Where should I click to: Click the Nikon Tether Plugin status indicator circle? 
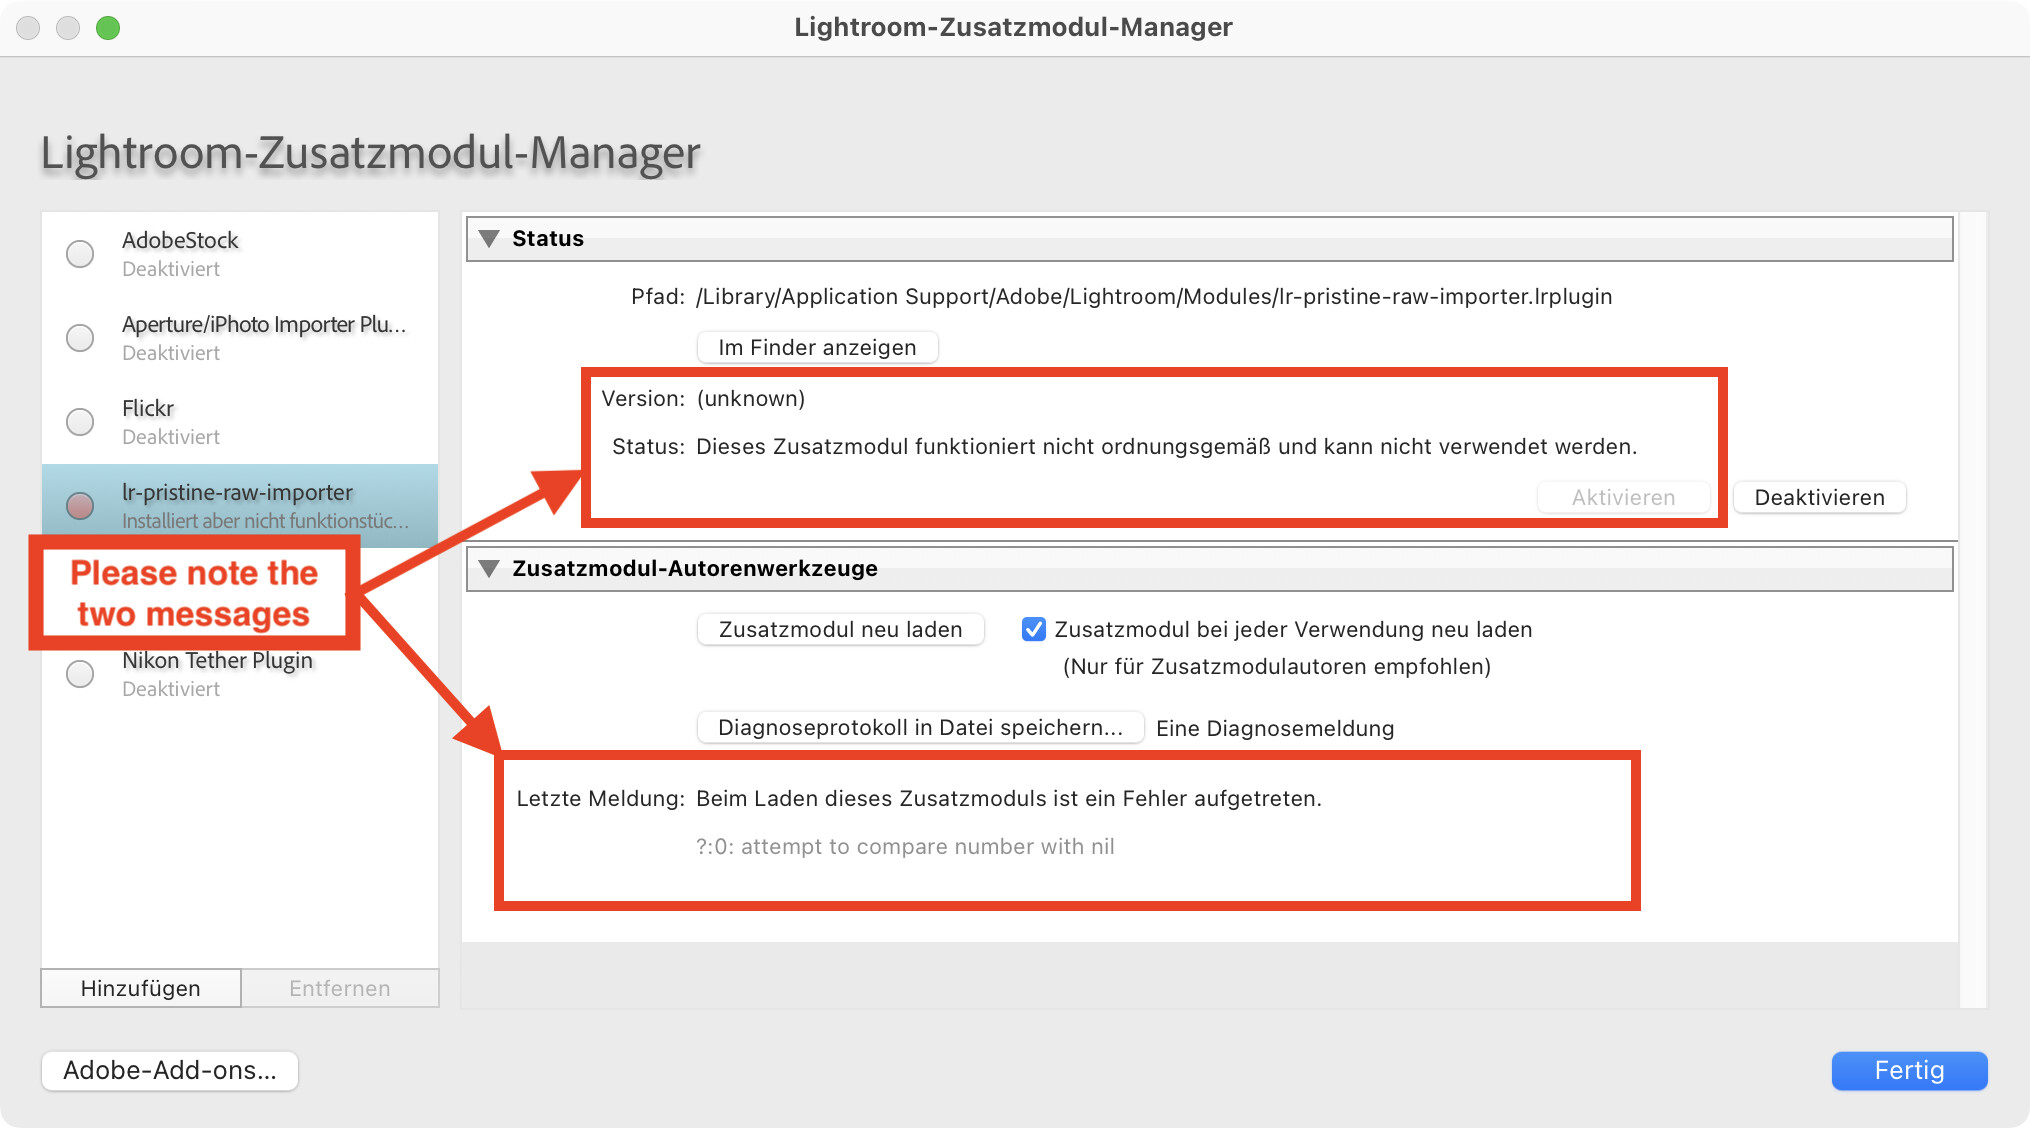point(80,674)
